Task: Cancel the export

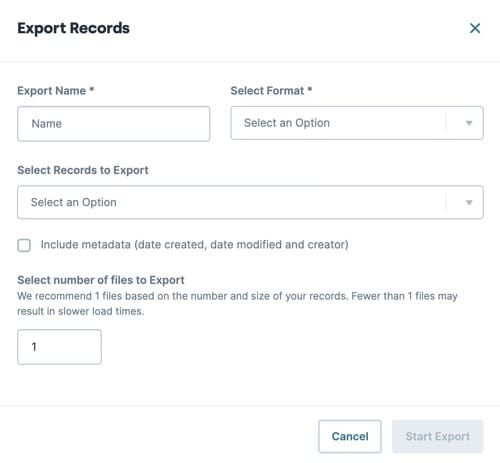Action: (350, 436)
